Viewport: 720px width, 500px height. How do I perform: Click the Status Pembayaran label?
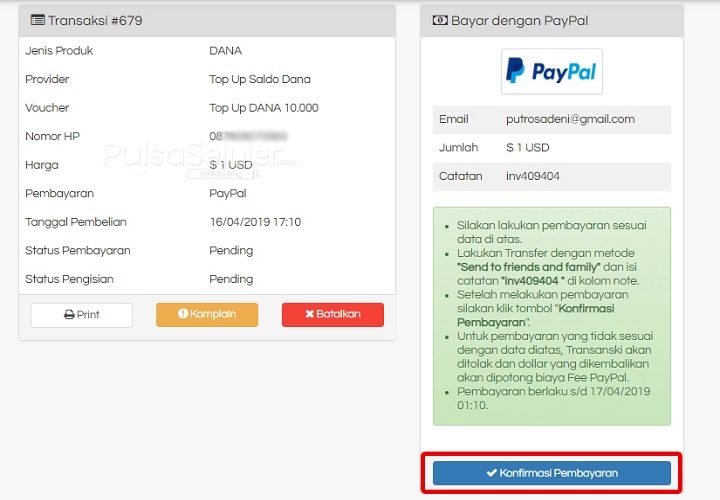[x=78, y=251]
